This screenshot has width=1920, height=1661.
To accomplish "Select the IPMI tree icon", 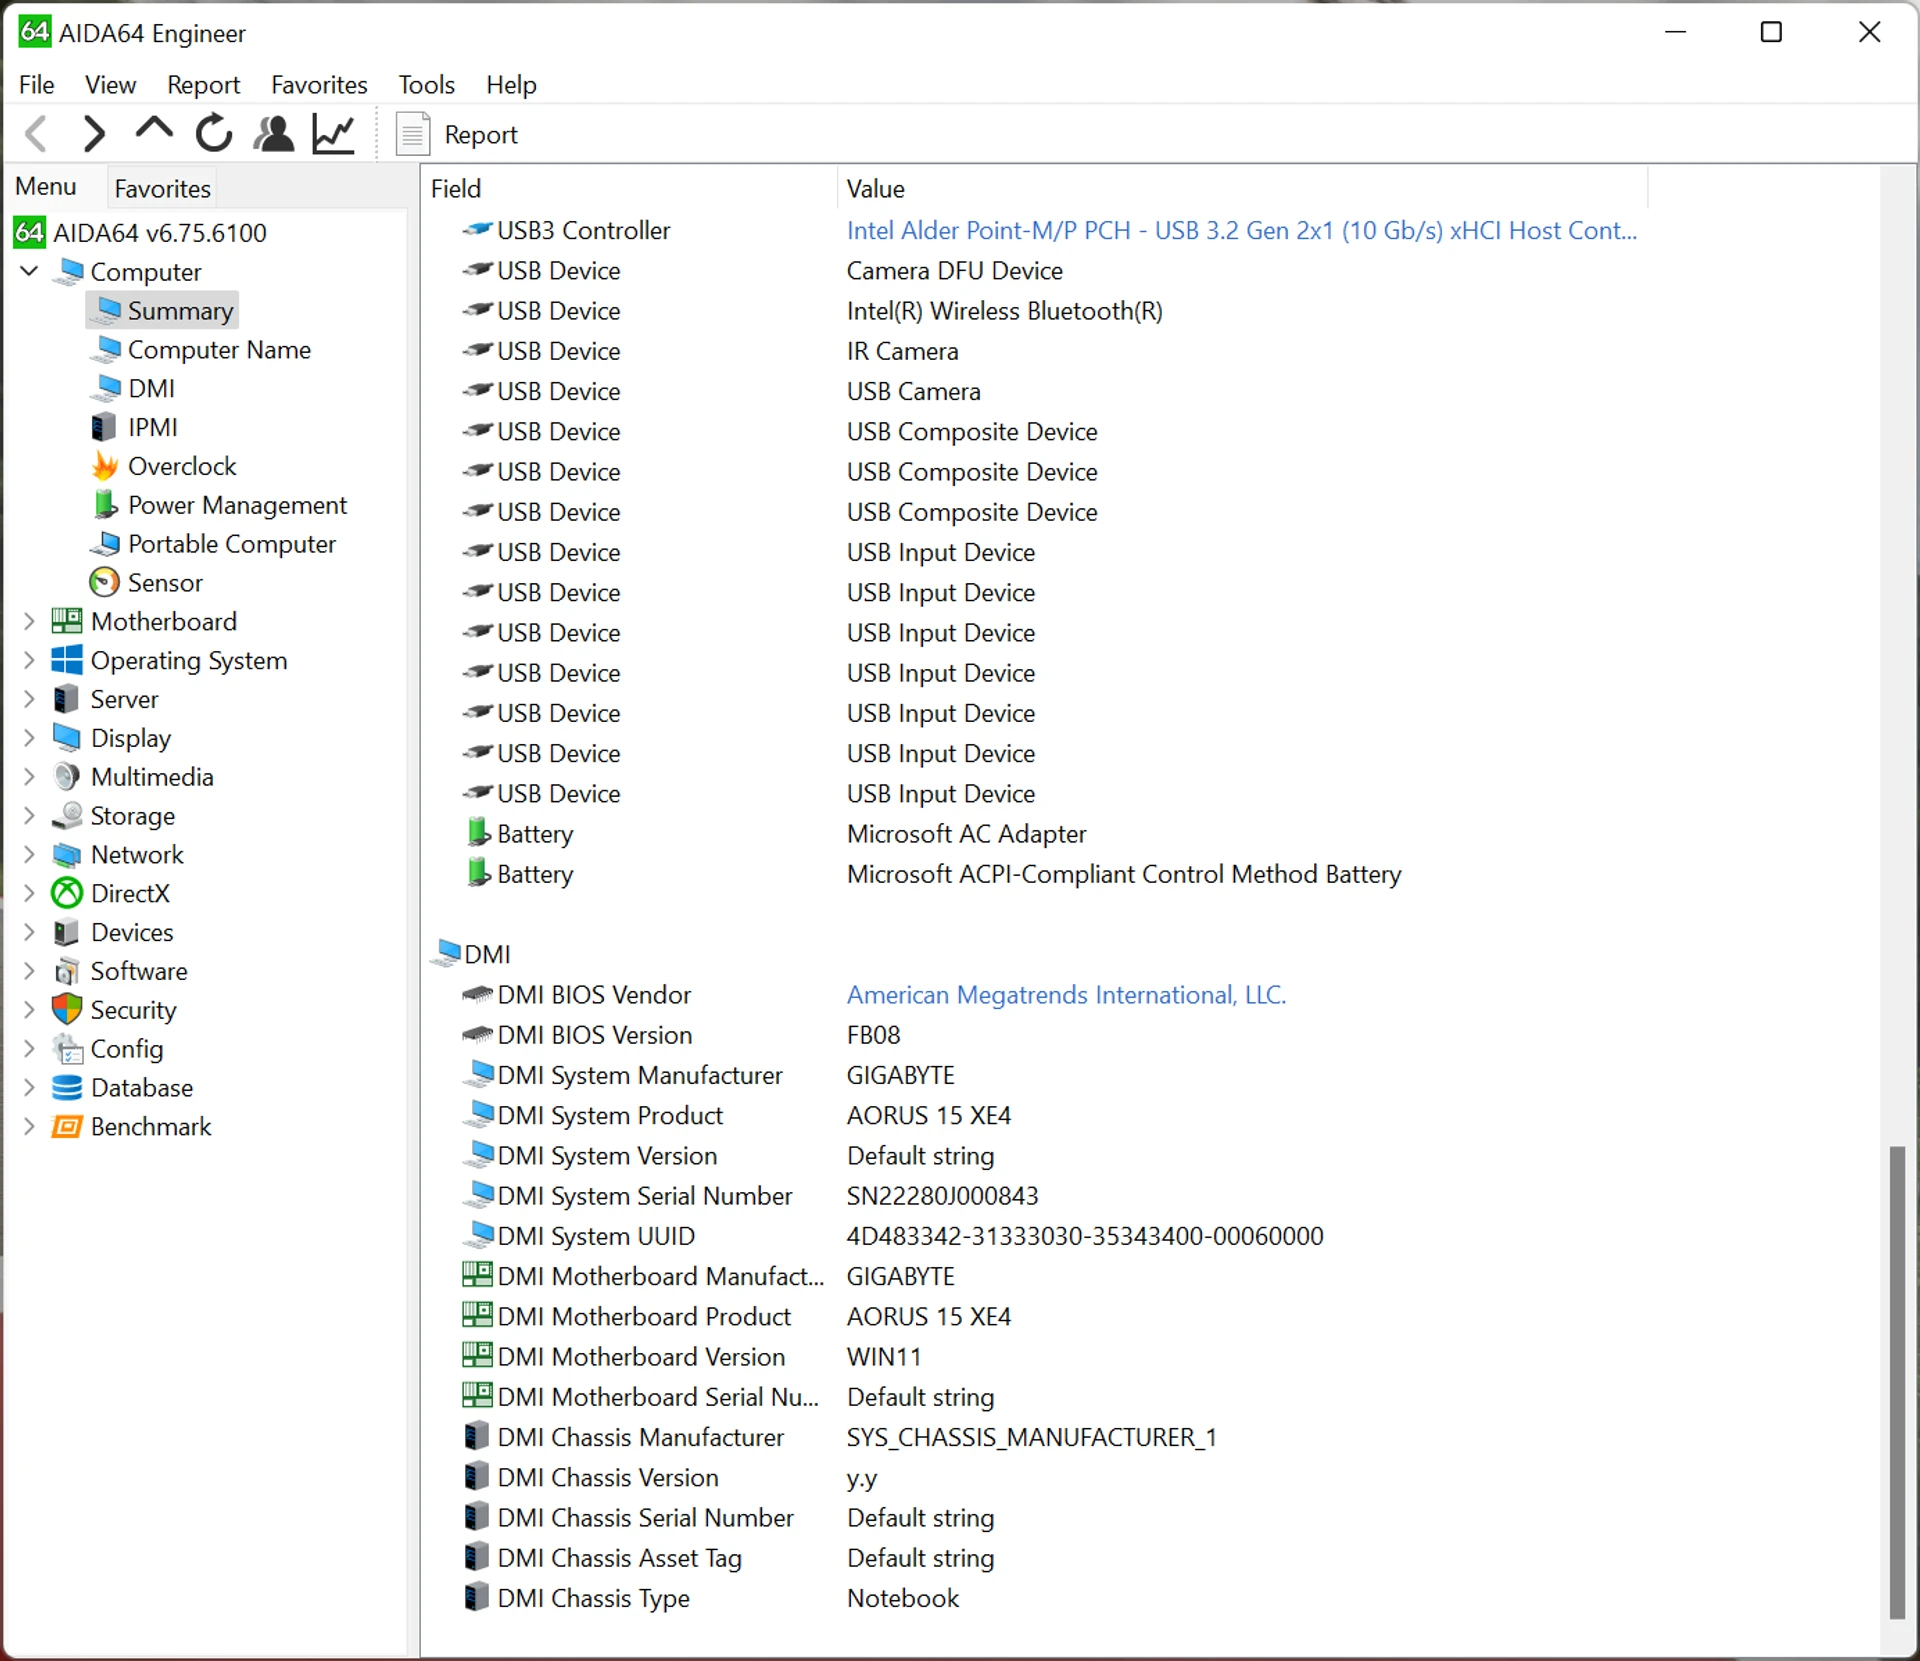I will point(104,427).
